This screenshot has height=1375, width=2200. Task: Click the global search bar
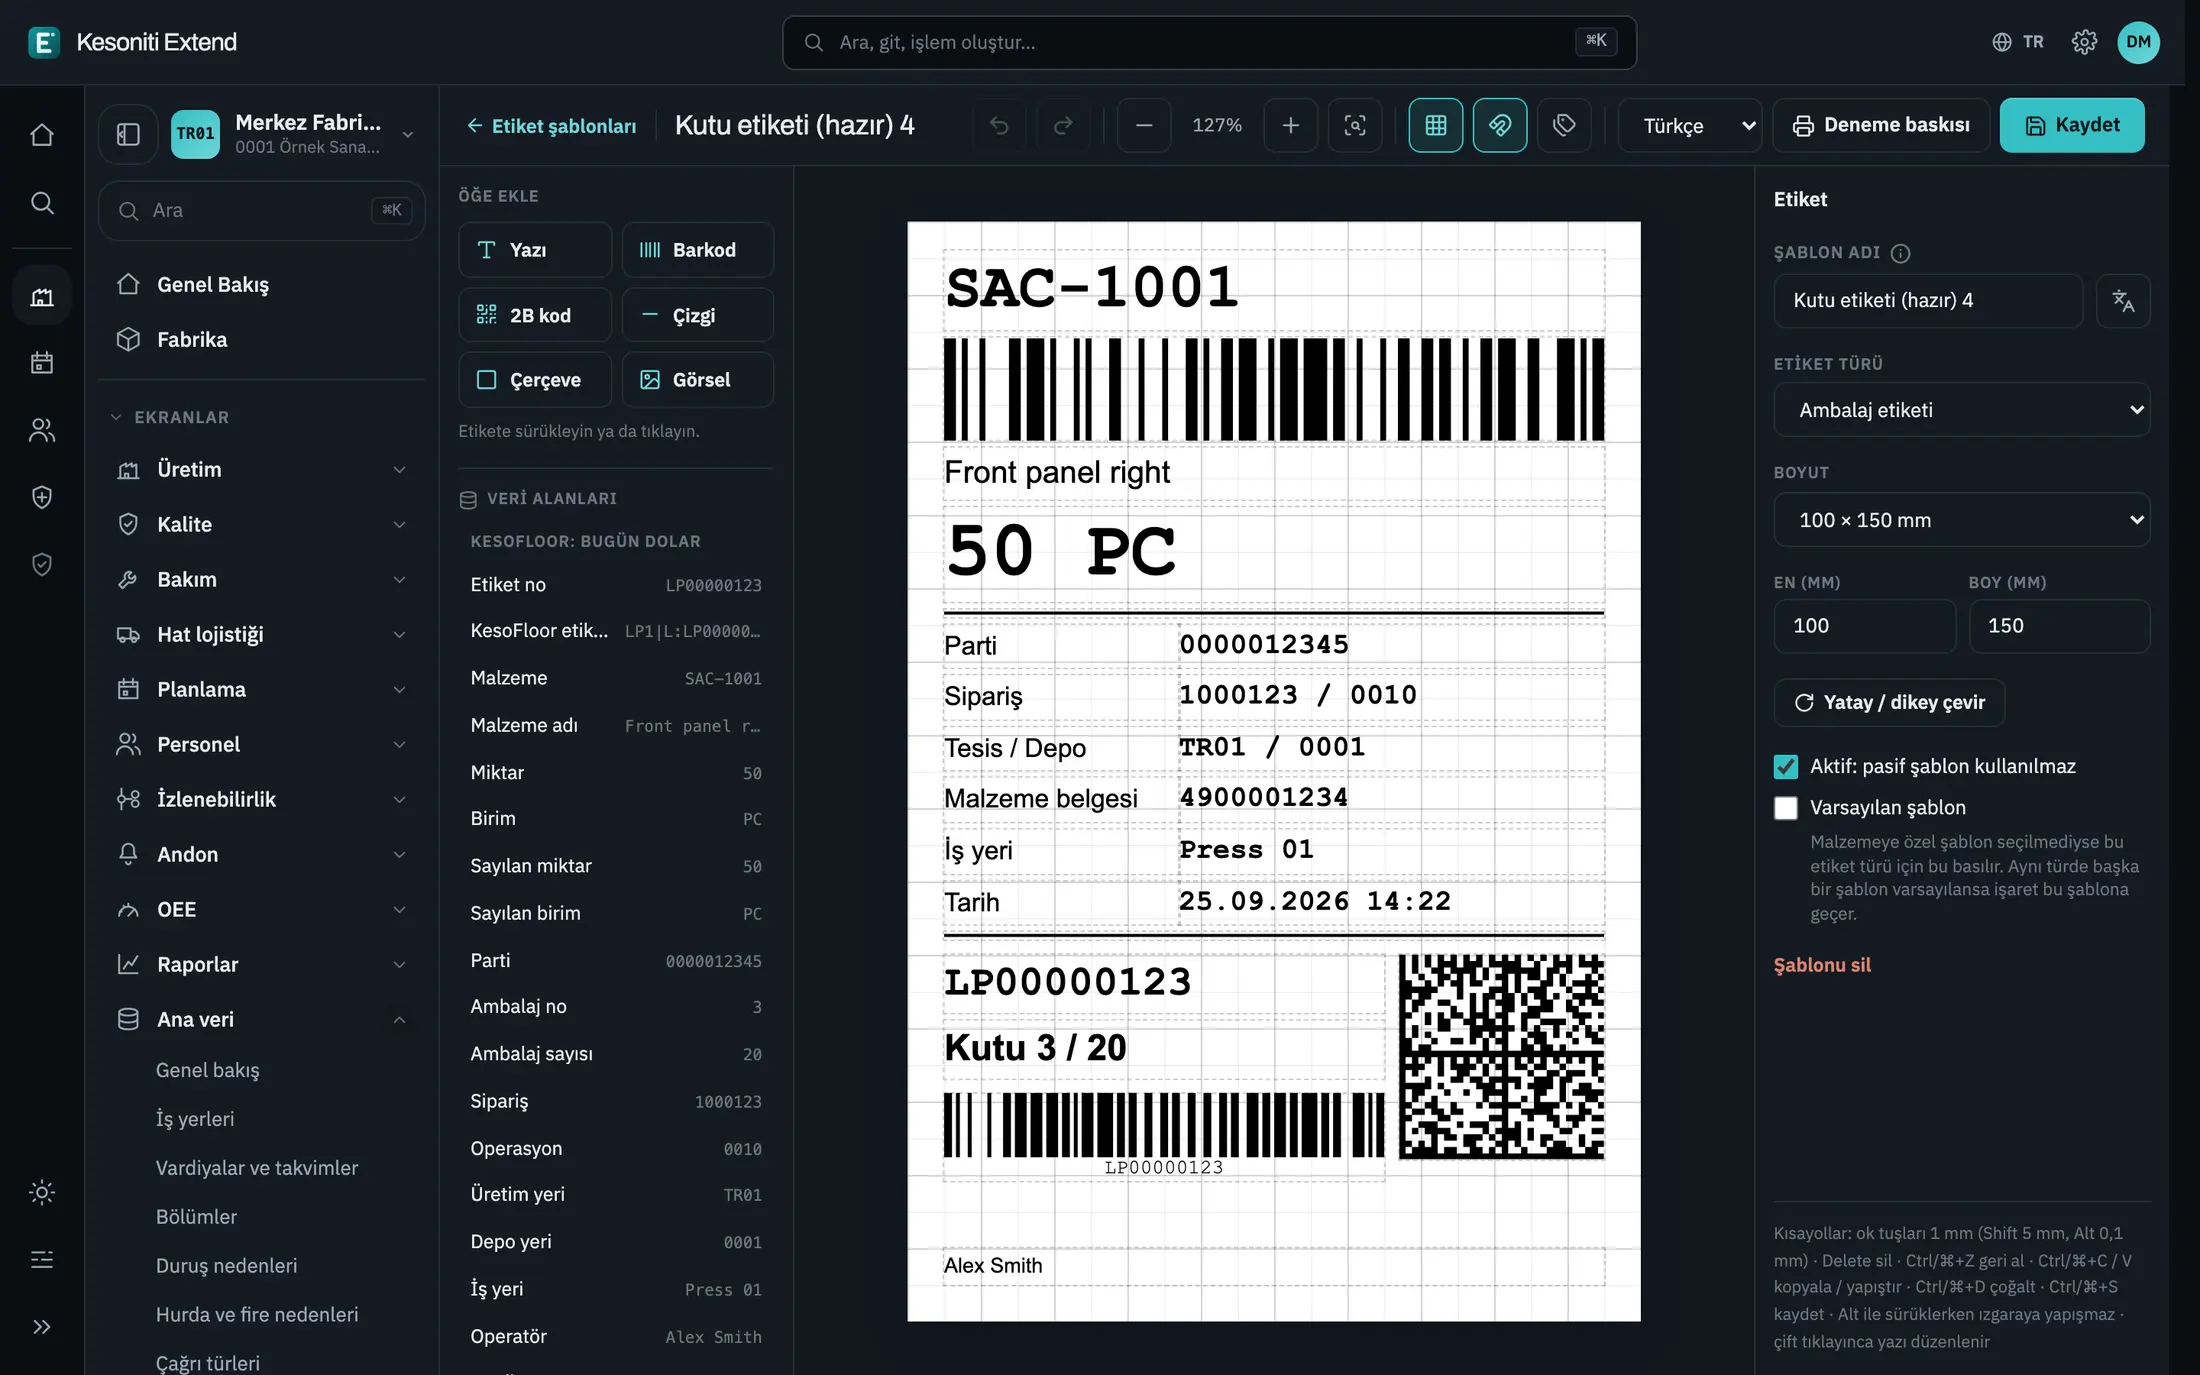point(1209,42)
